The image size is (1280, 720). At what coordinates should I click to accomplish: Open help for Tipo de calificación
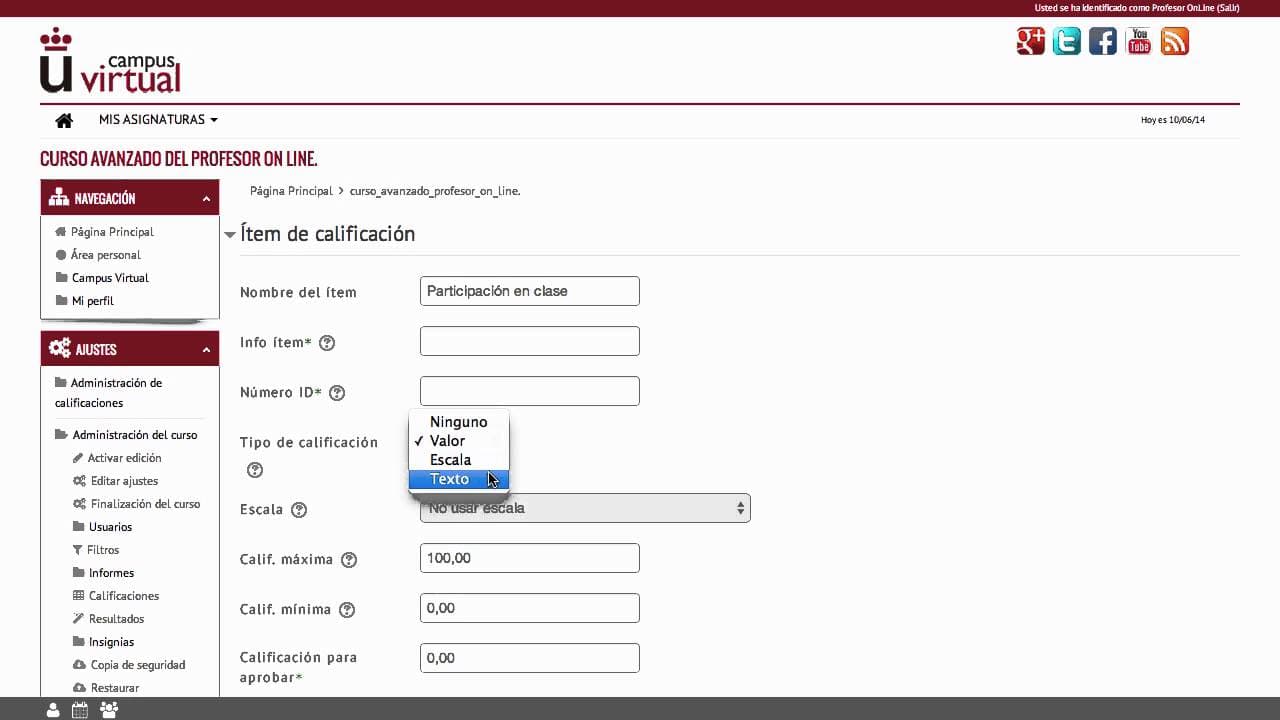click(255, 470)
